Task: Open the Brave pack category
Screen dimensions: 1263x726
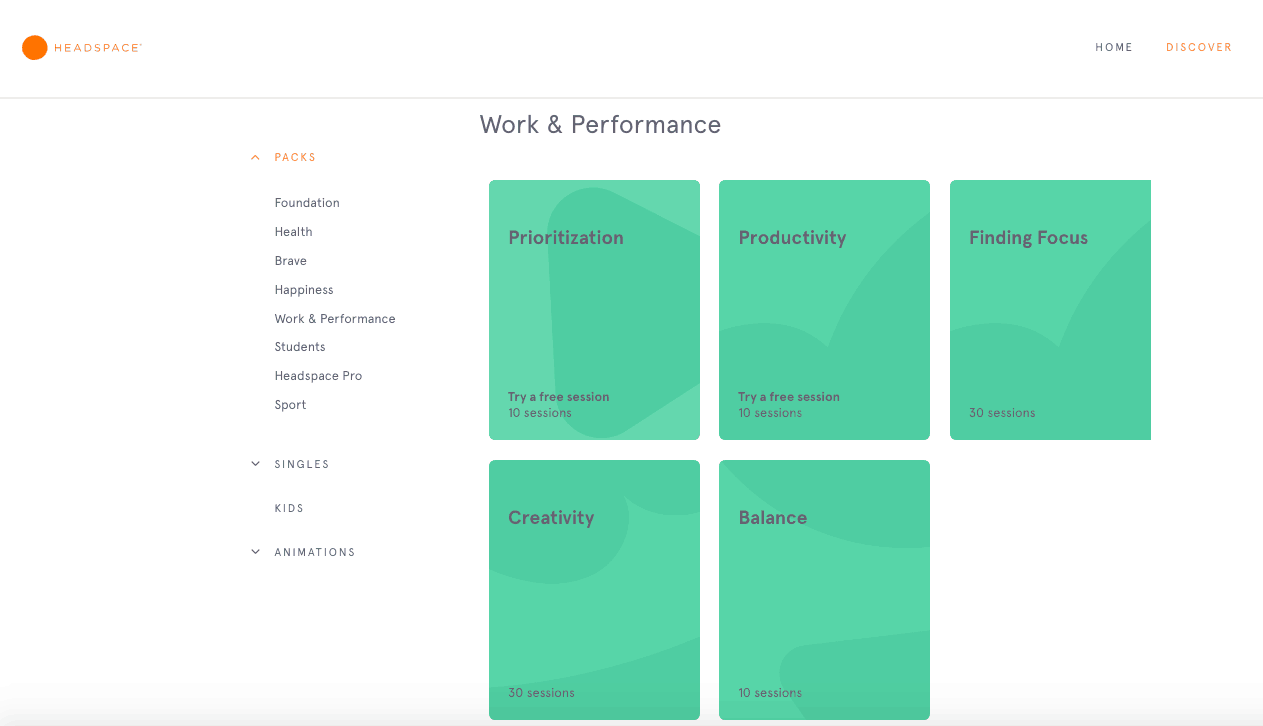Action: 291,261
